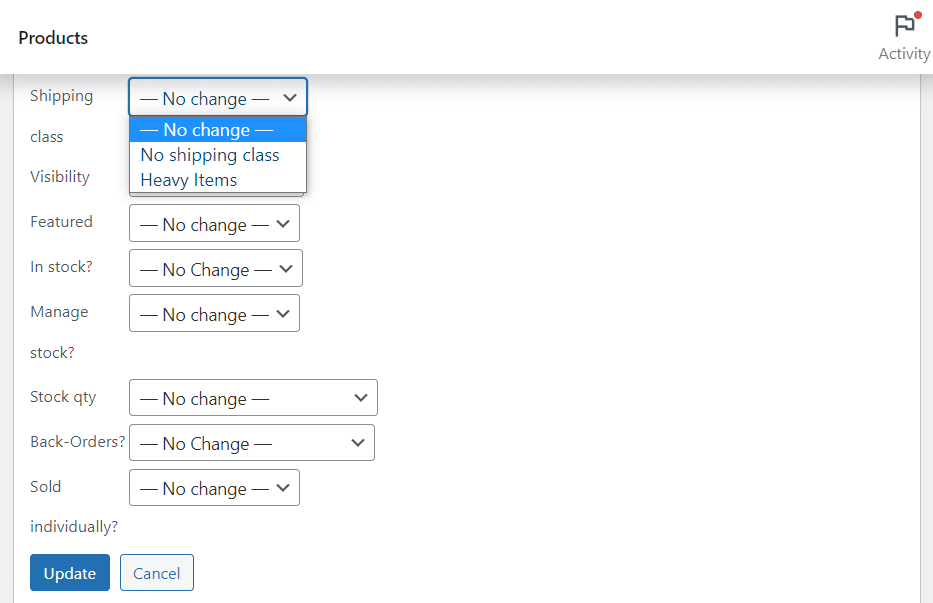933x603 pixels.
Task: Click the Activity flag icon
Action: [904, 27]
